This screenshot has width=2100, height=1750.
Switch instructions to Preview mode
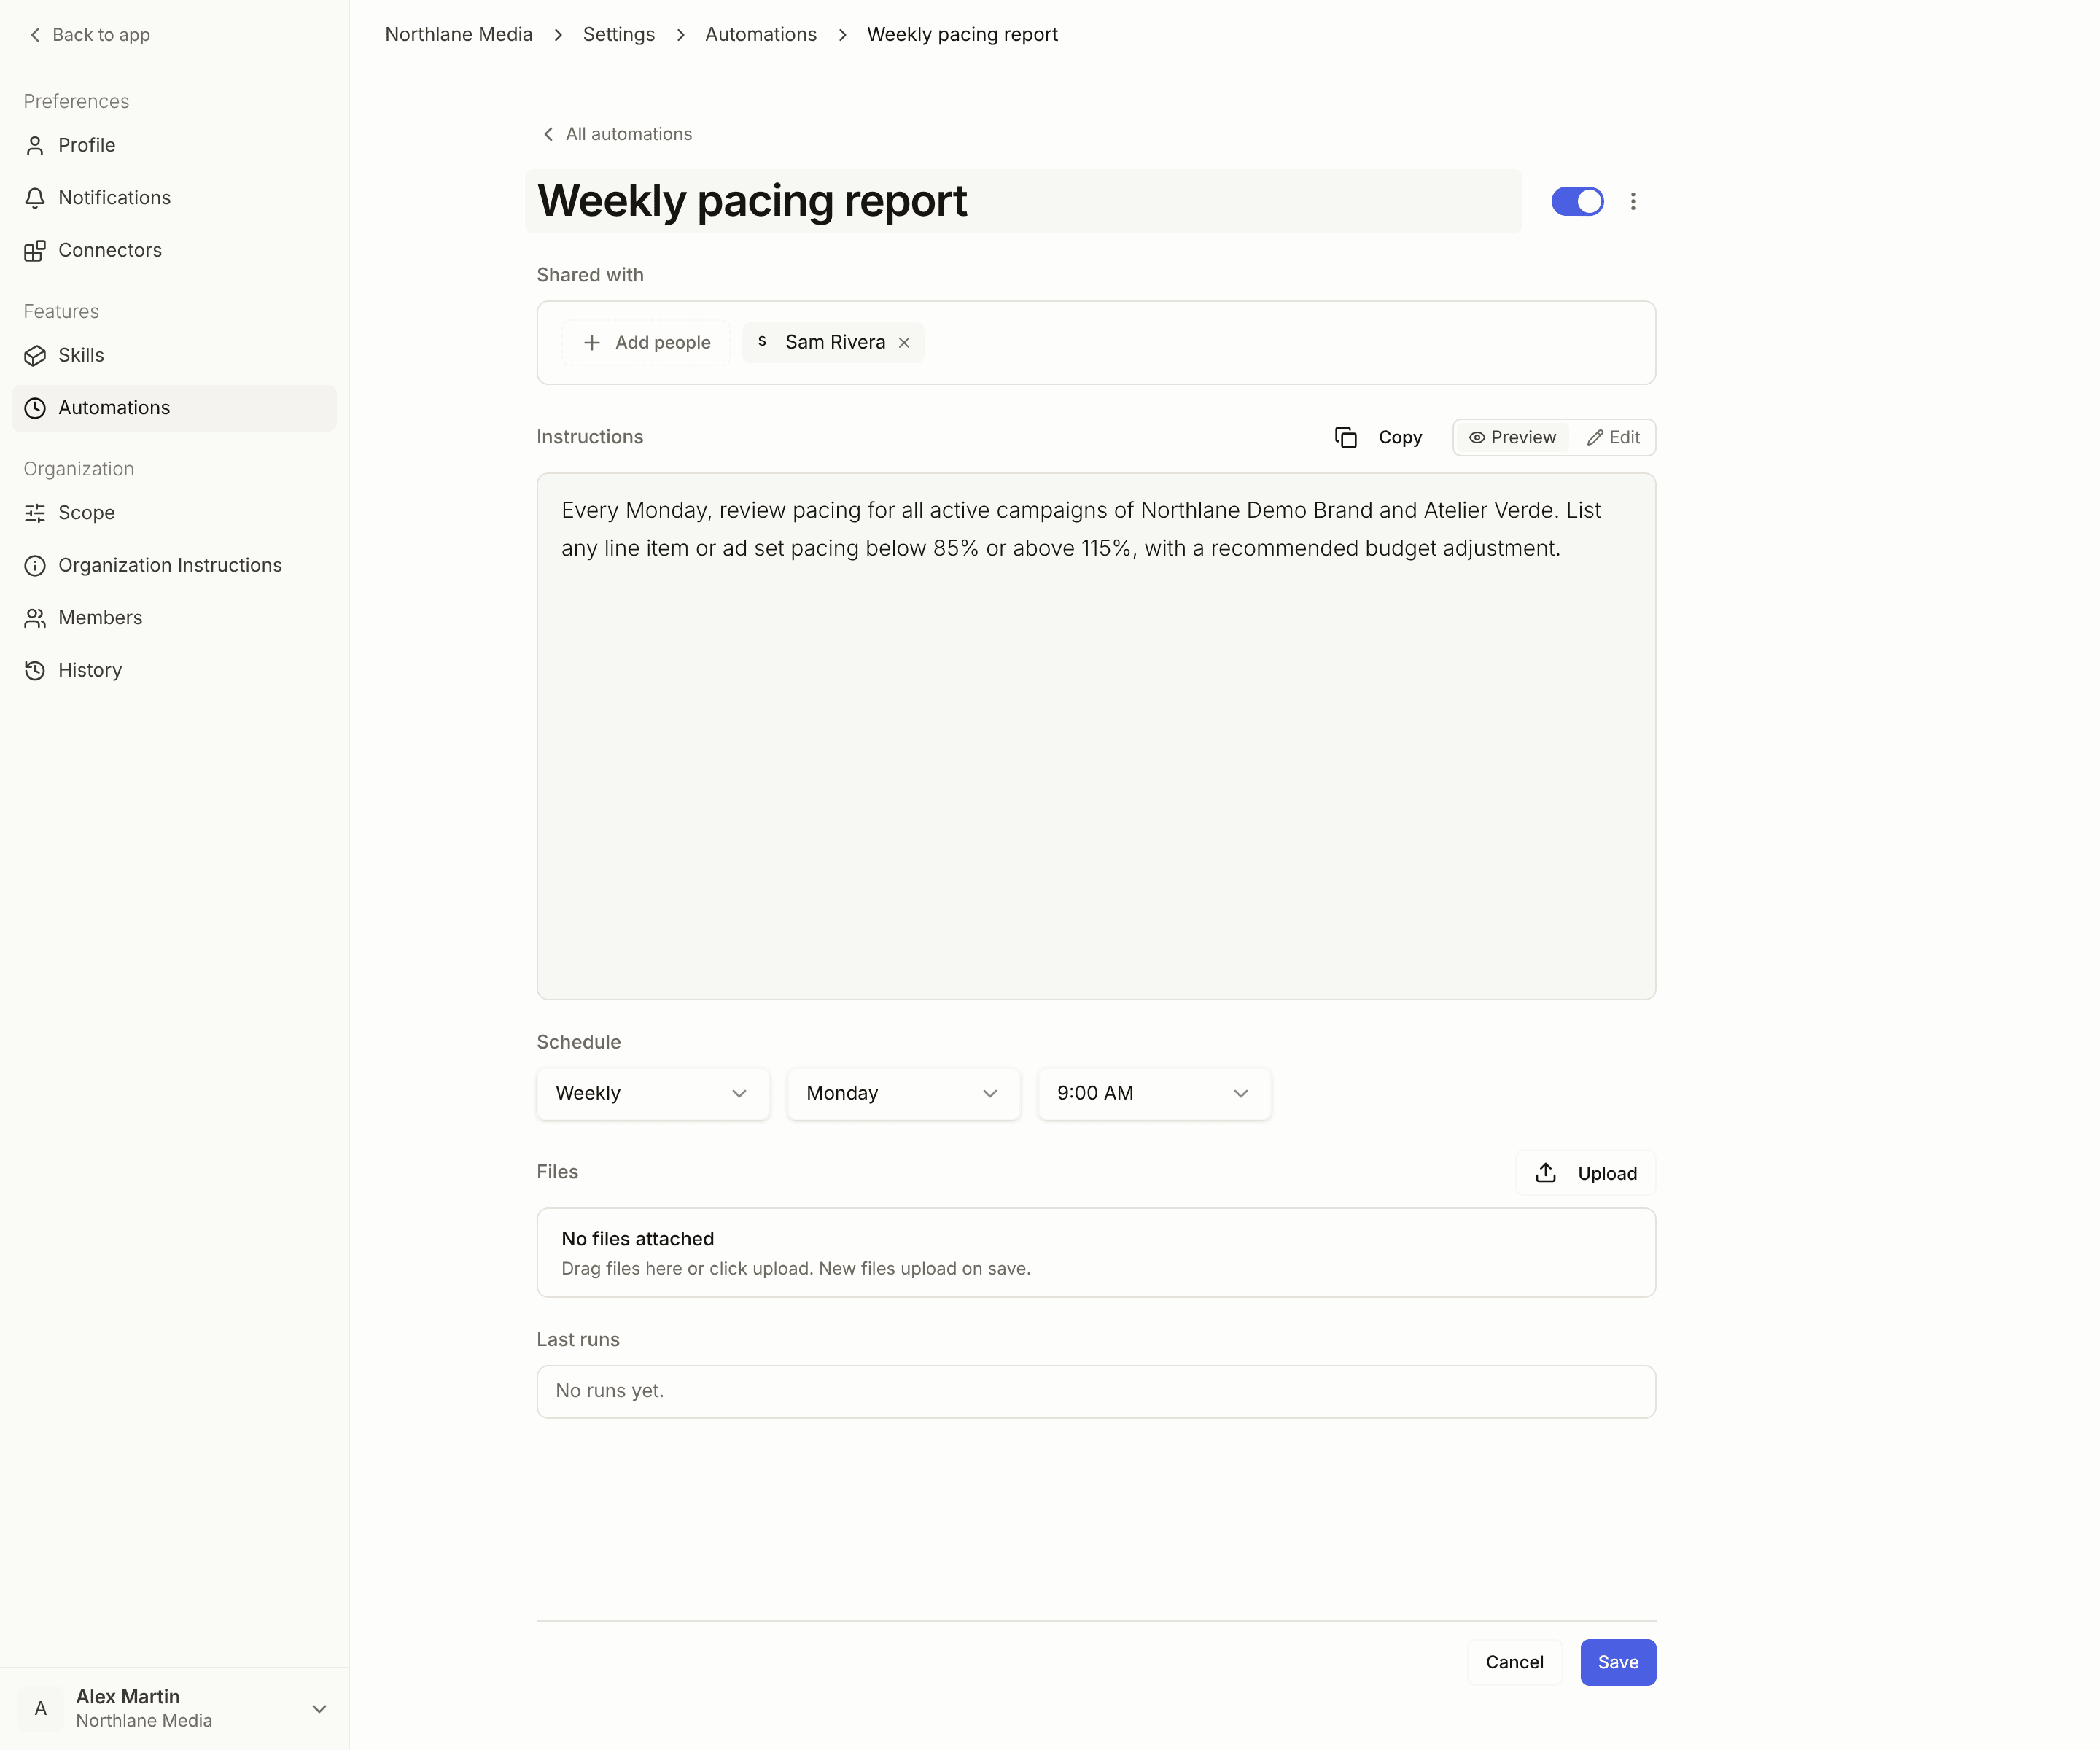(1512, 437)
